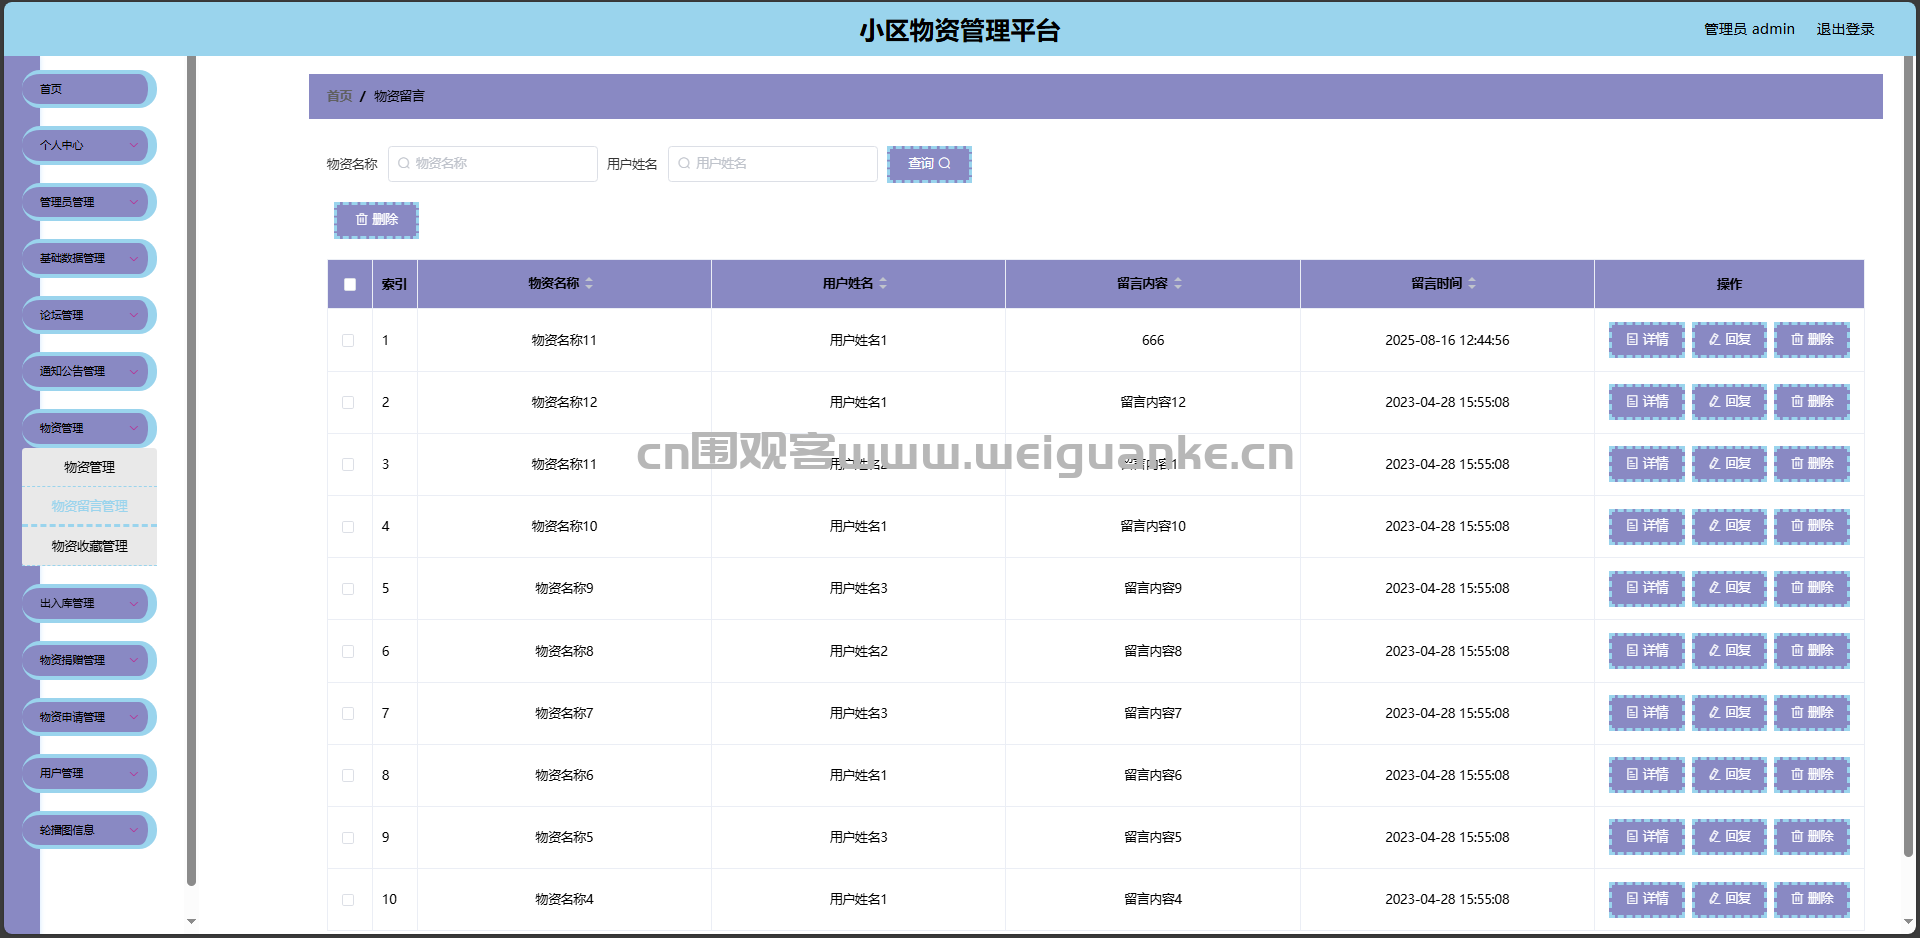Click the 查询 search icon button
Viewport: 1920px width, 938px height.
[929, 164]
